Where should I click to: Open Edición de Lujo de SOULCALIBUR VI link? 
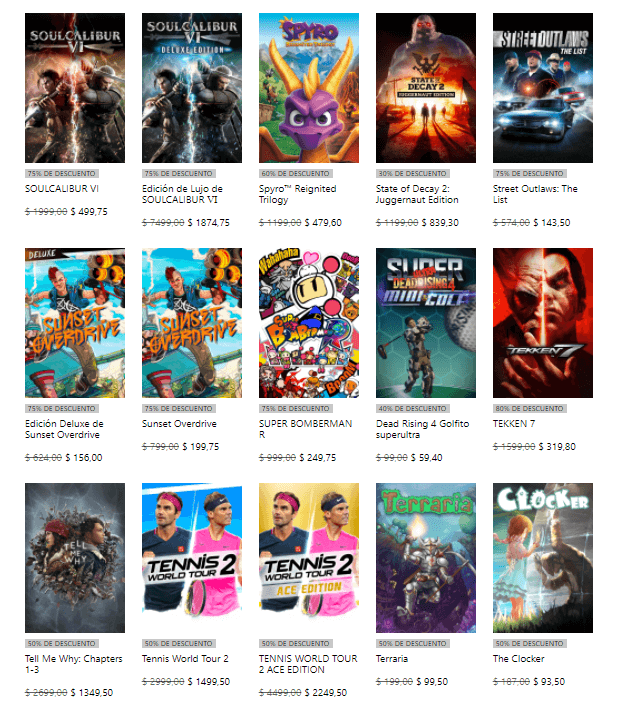point(182,194)
